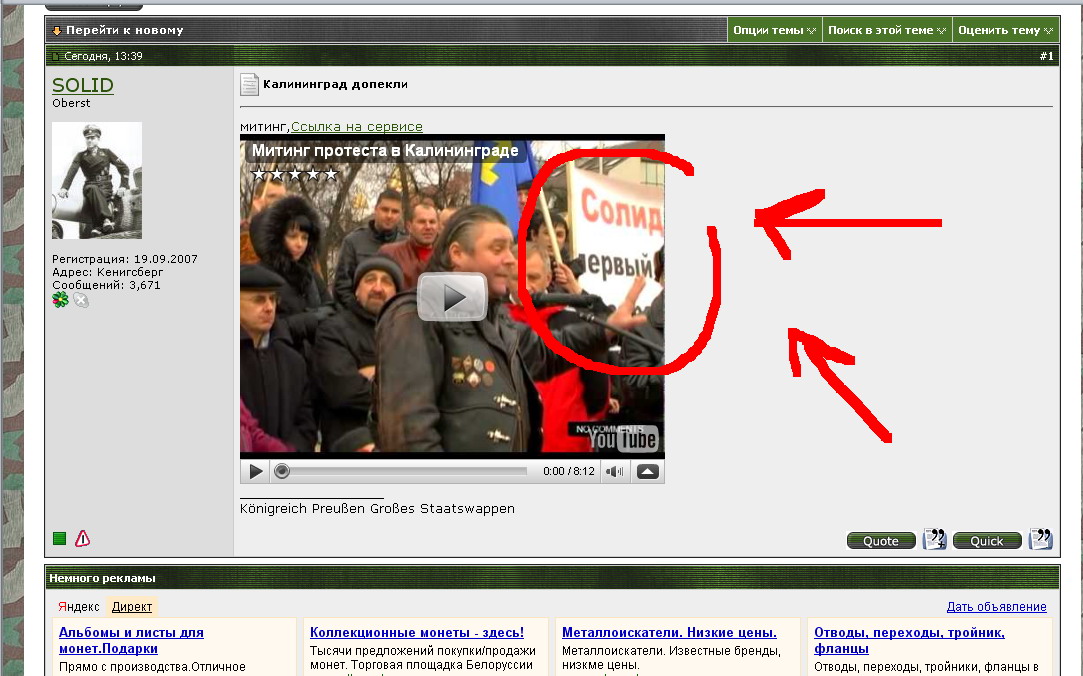The image size is (1083, 676).
Task: Click the ICQ flower icon under SOLID
Action: (x=61, y=300)
